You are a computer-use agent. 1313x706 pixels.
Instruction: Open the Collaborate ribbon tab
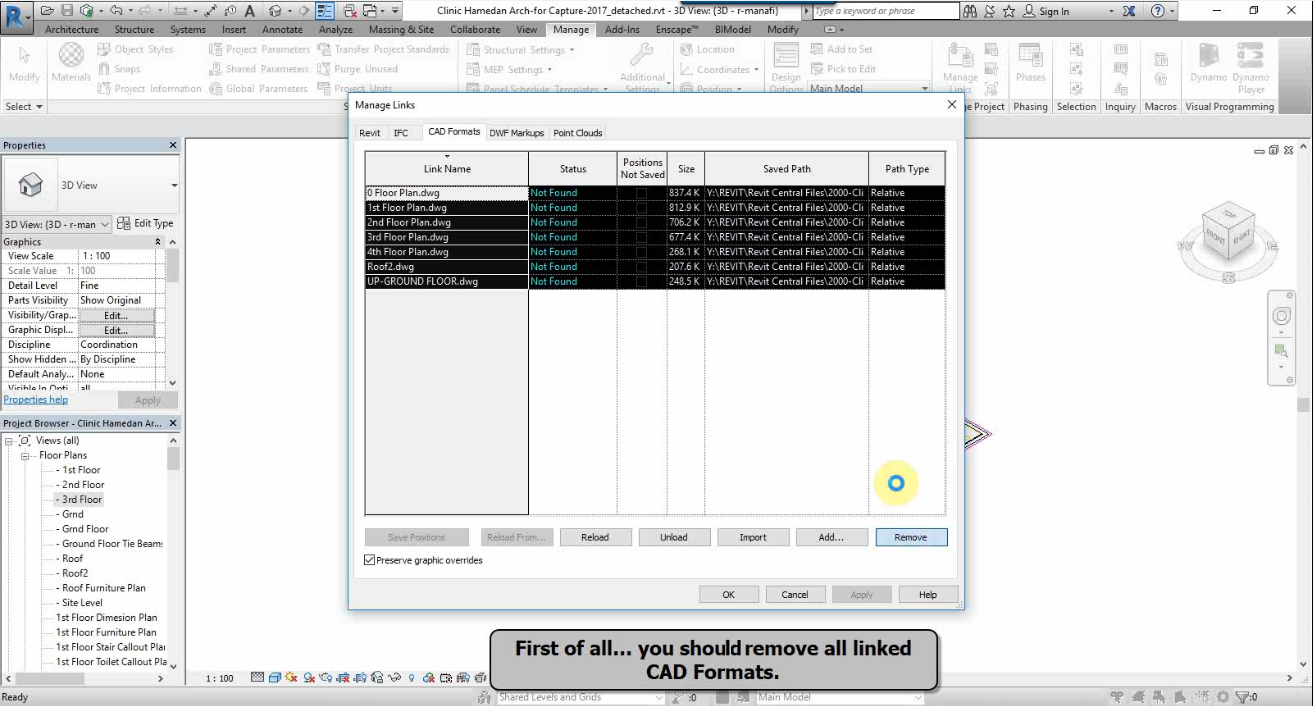pyautogui.click(x=475, y=30)
